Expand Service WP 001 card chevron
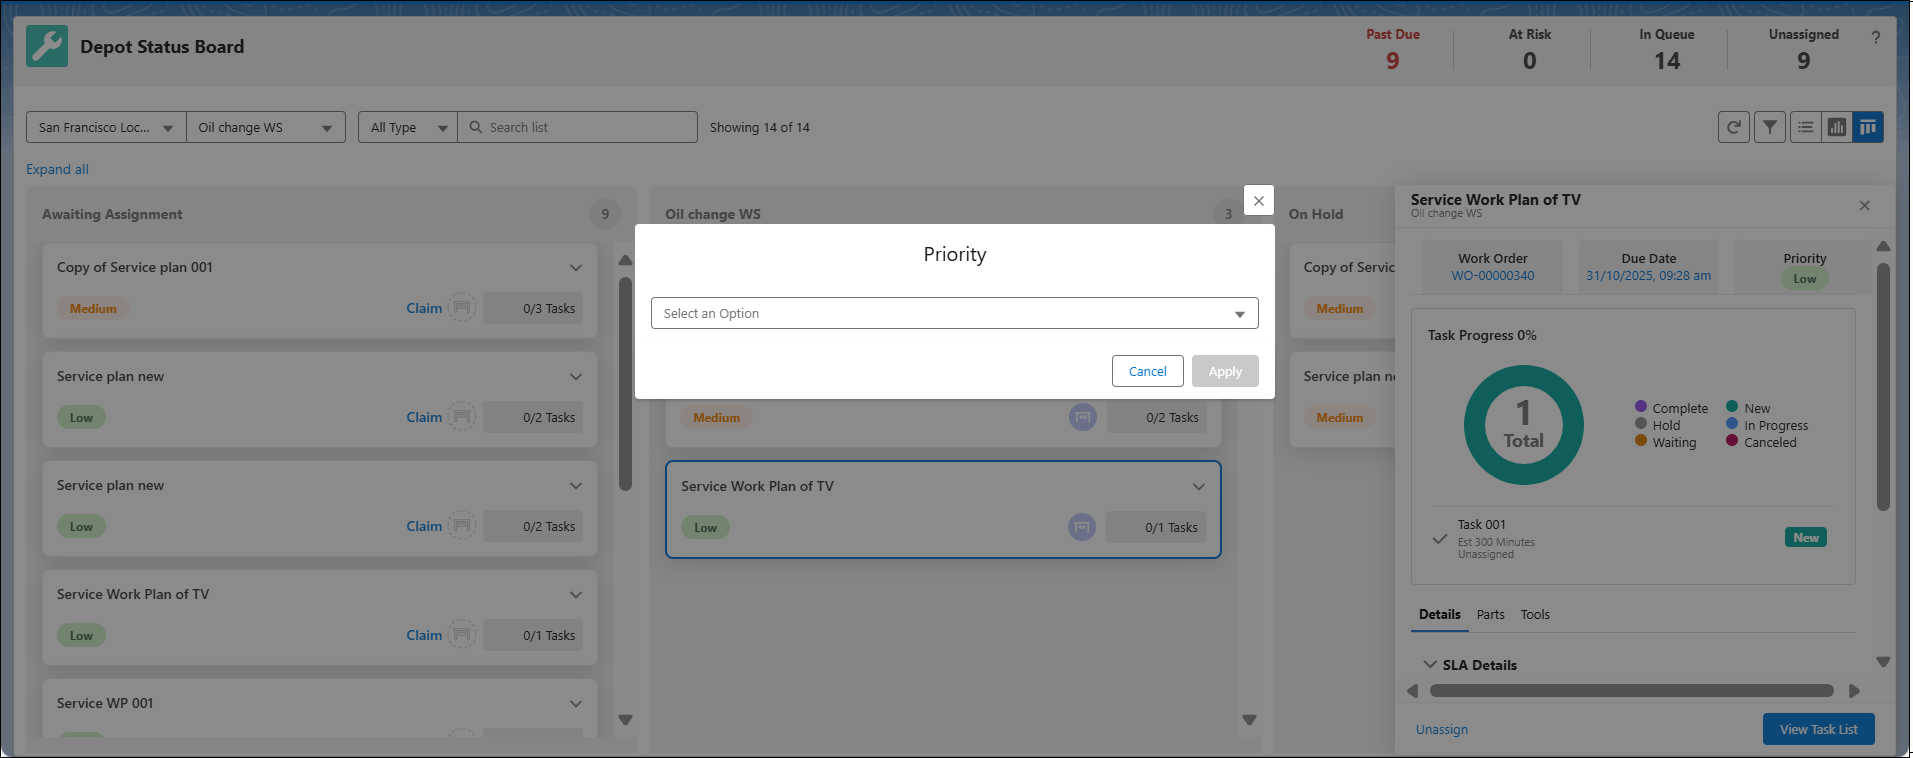1913x758 pixels. [x=575, y=703]
